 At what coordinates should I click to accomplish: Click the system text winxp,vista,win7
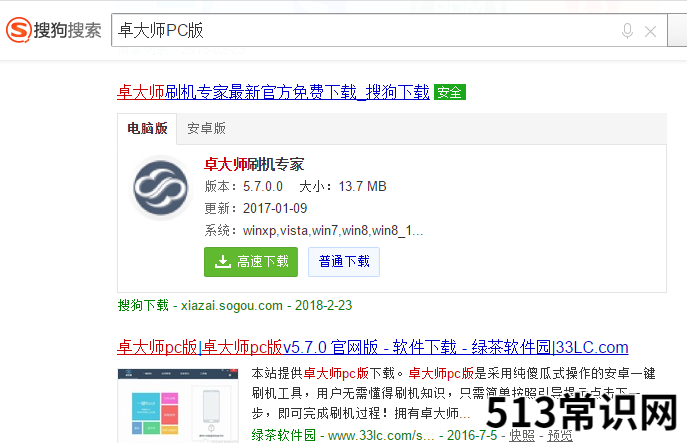coord(333,230)
